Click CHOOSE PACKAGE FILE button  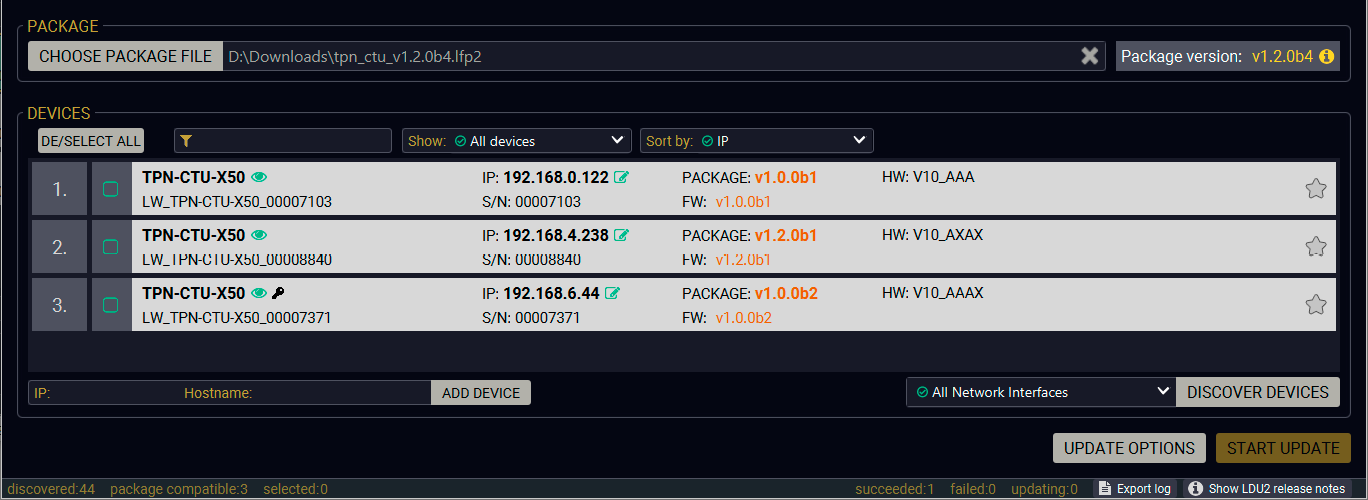(125, 56)
